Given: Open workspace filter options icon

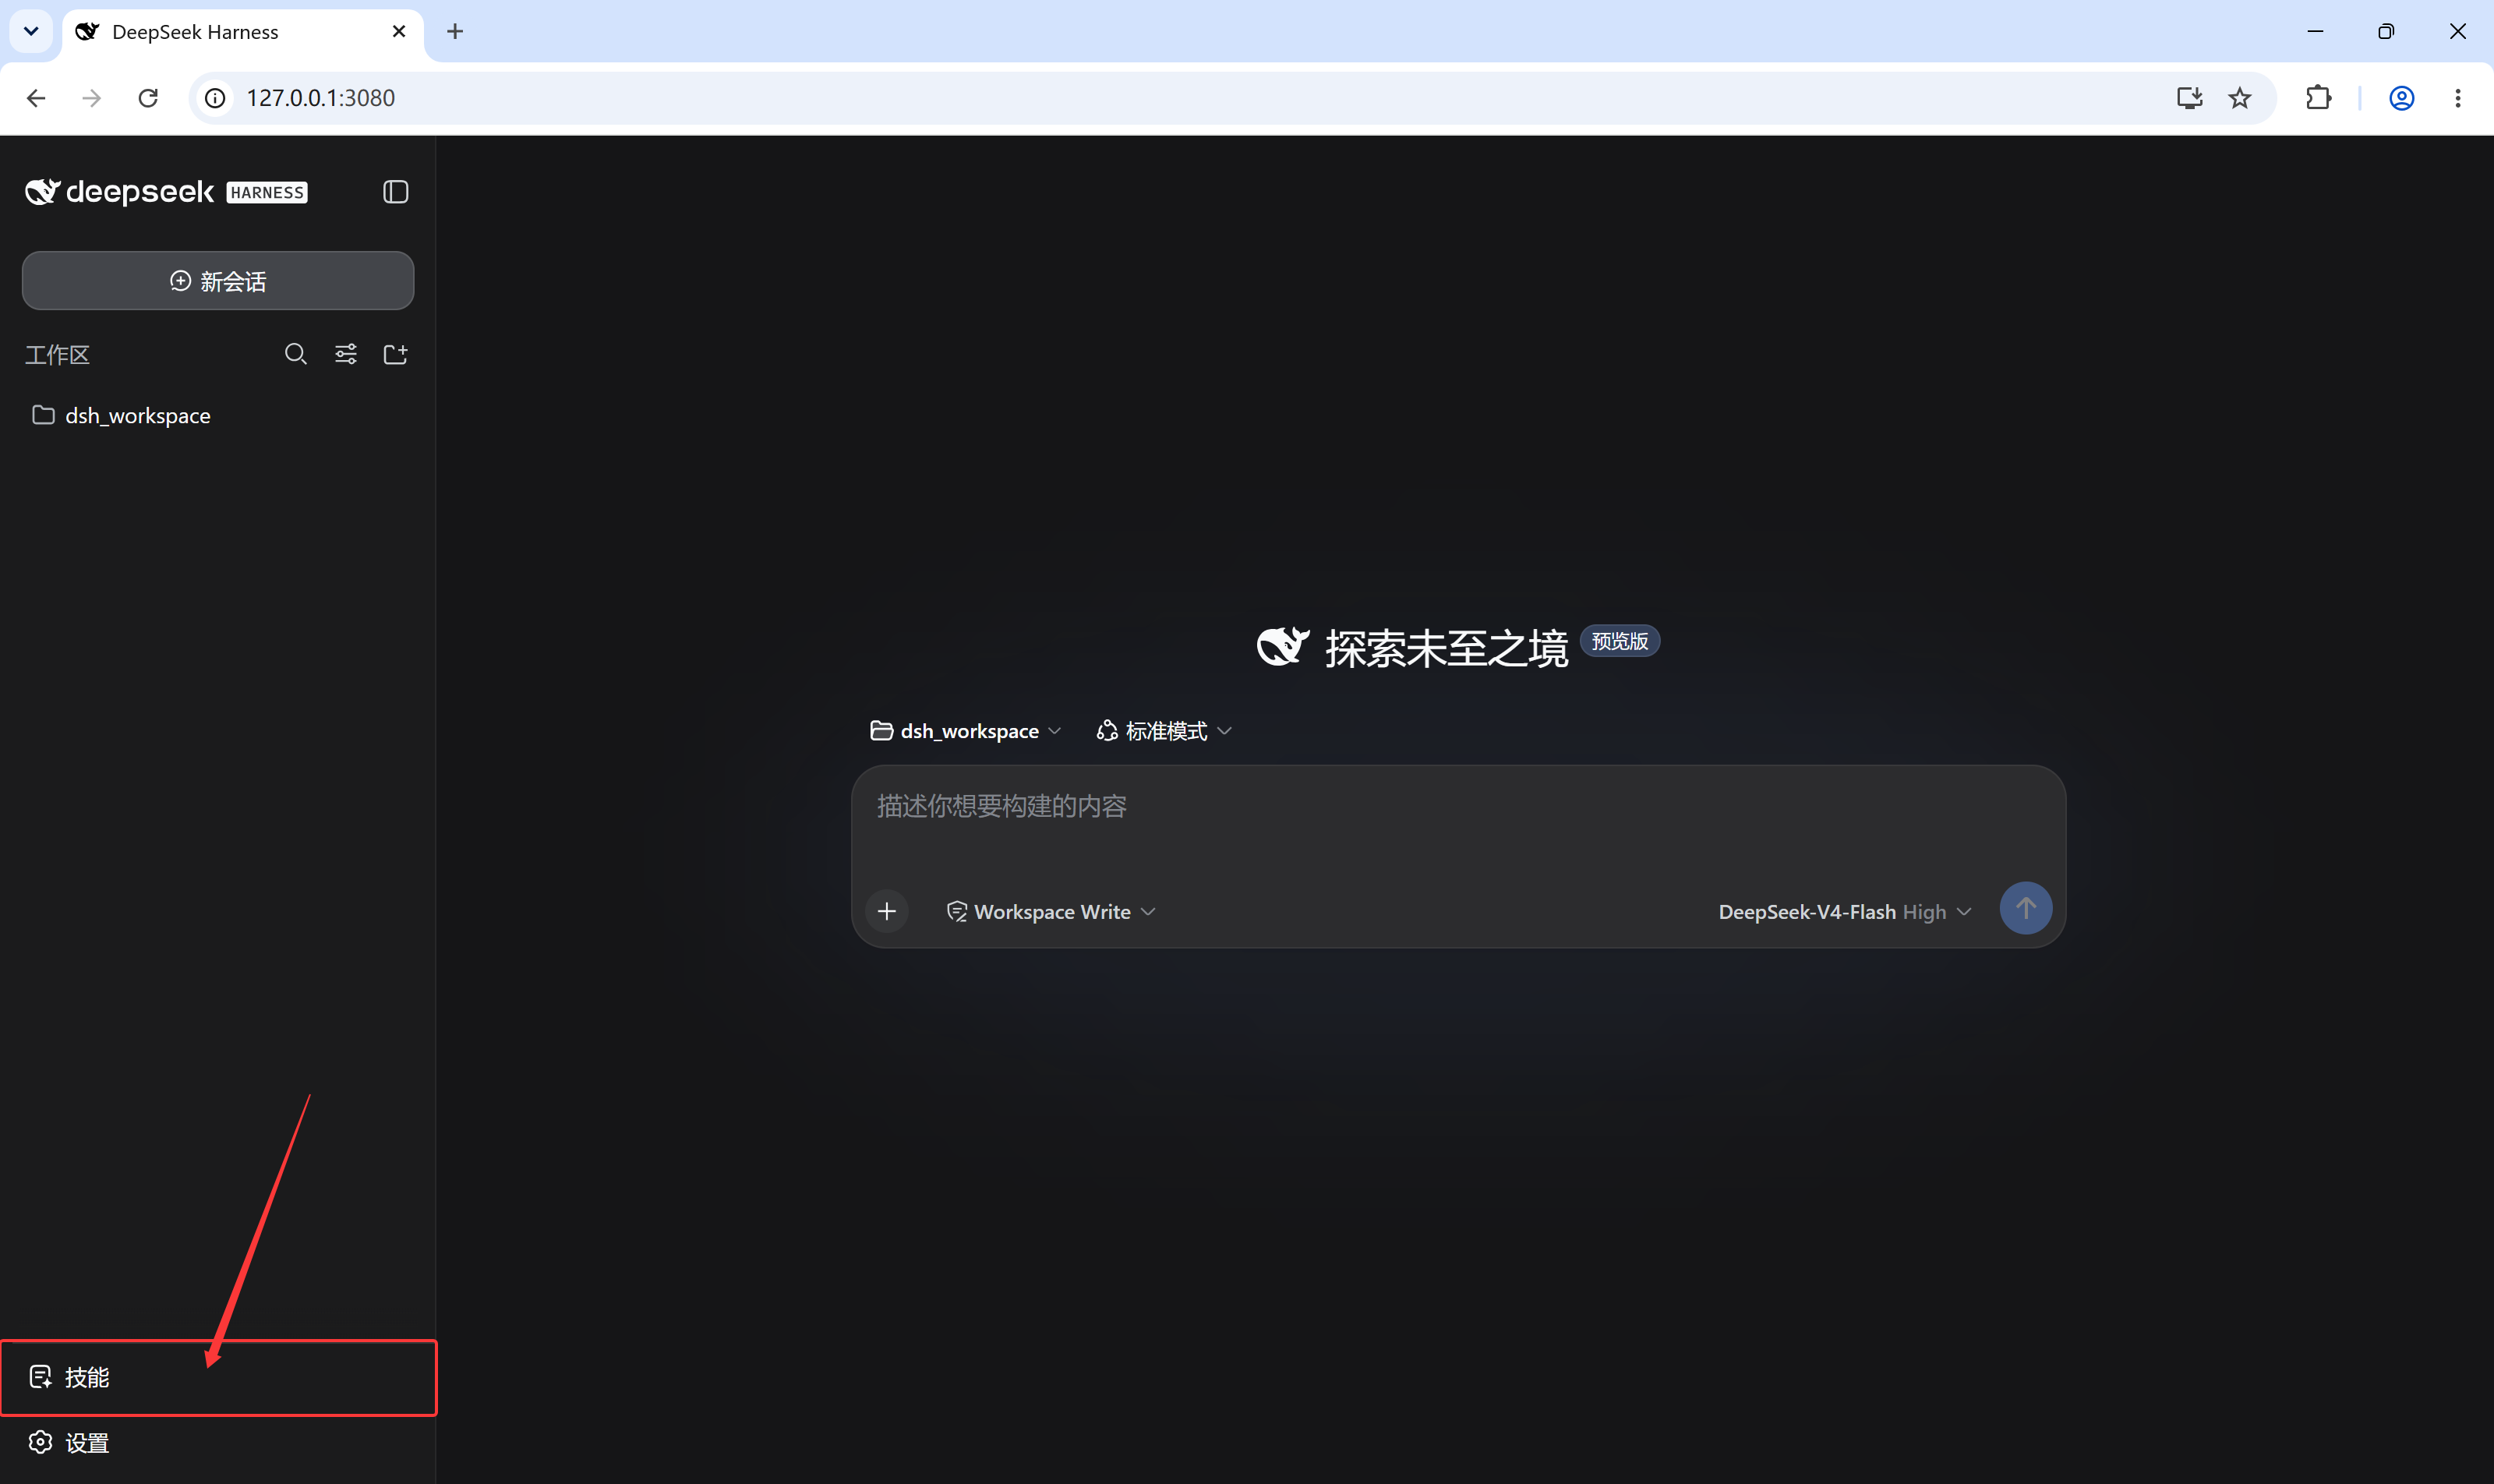Looking at the screenshot, I should [x=346, y=354].
